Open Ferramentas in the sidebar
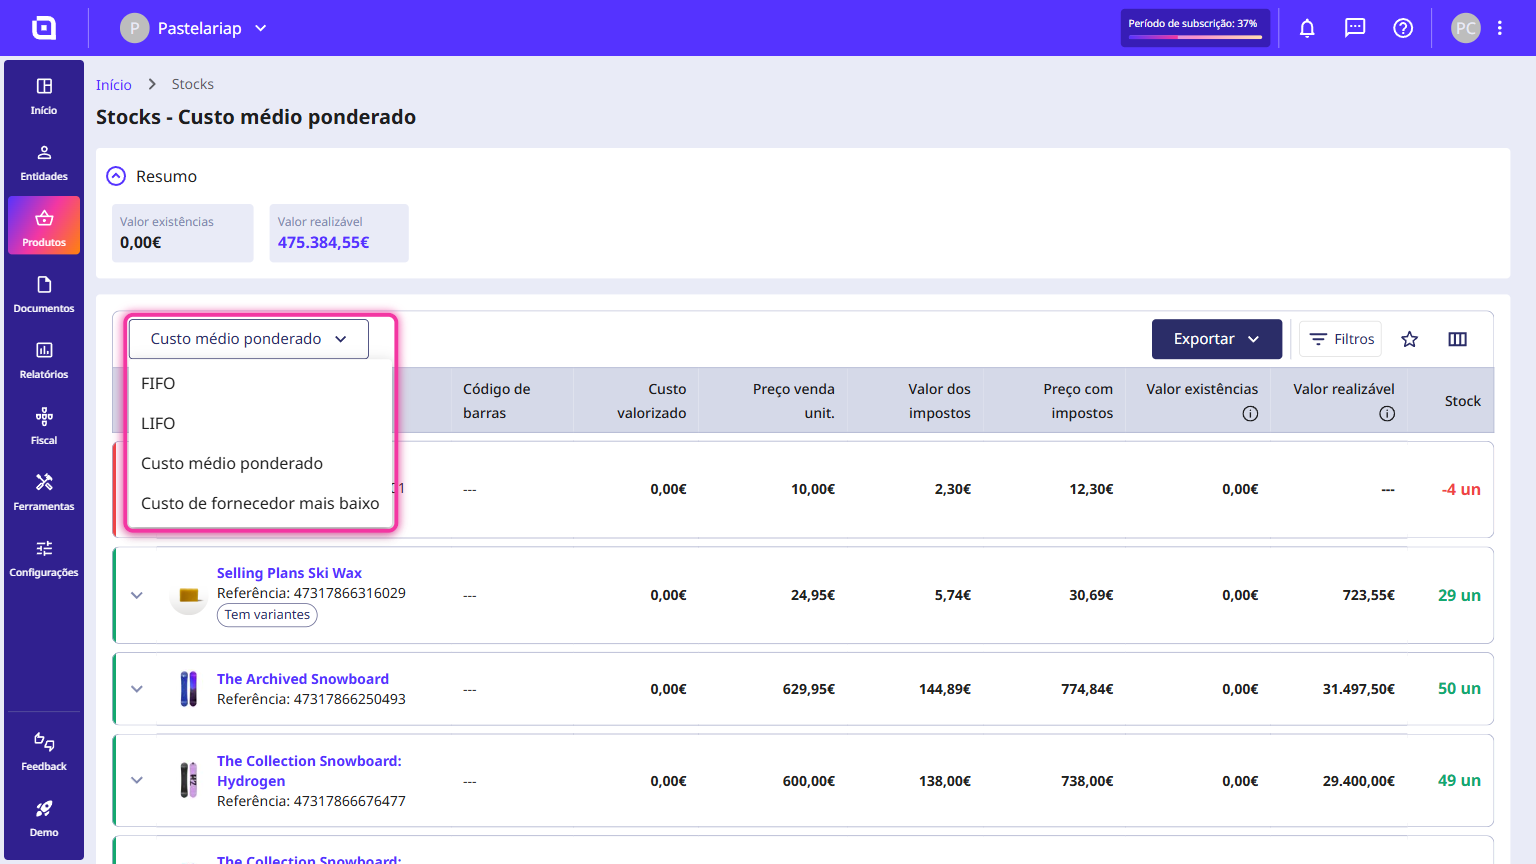Image resolution: width=1536 pixels, height=864 pixels. 44,493
